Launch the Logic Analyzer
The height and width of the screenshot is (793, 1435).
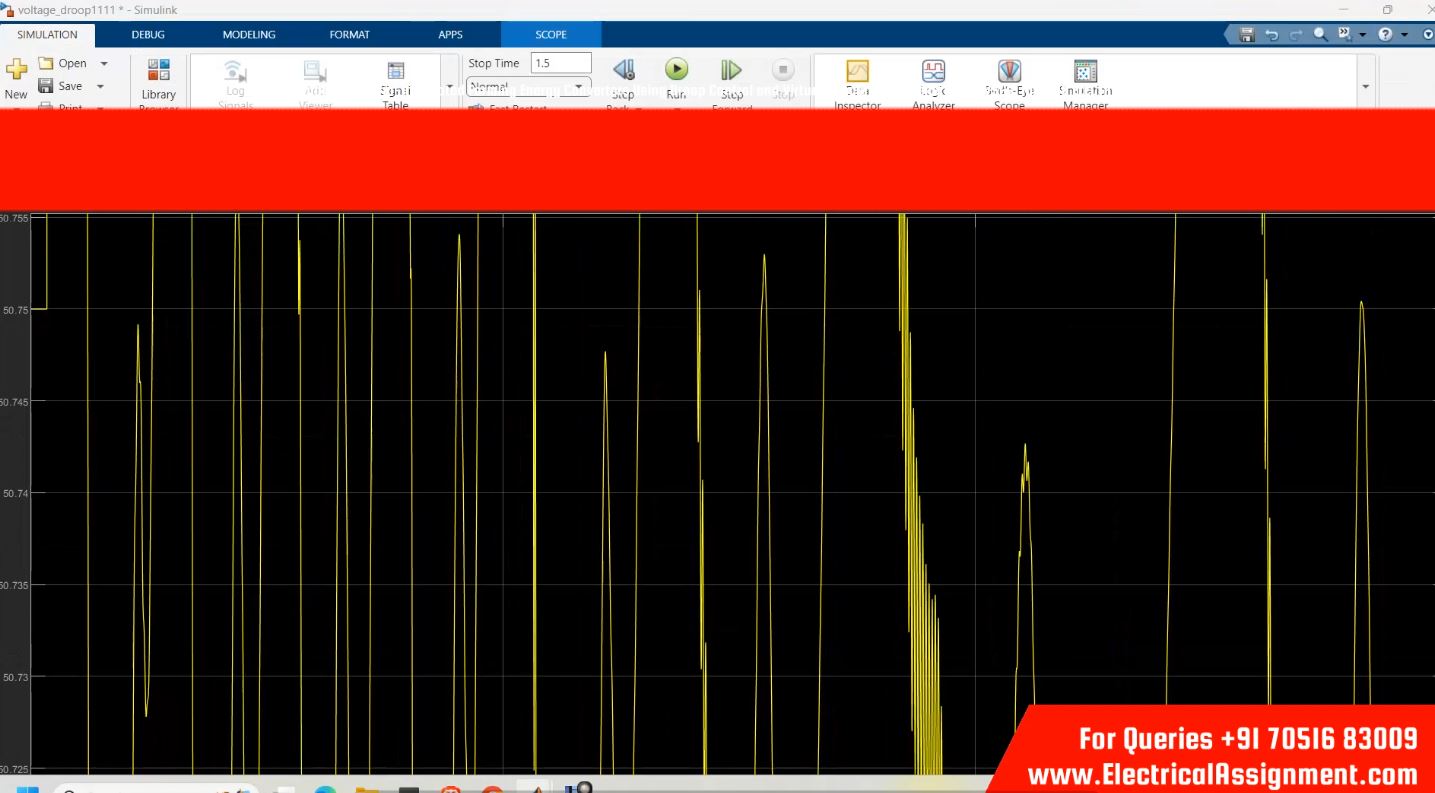[933, 72]
